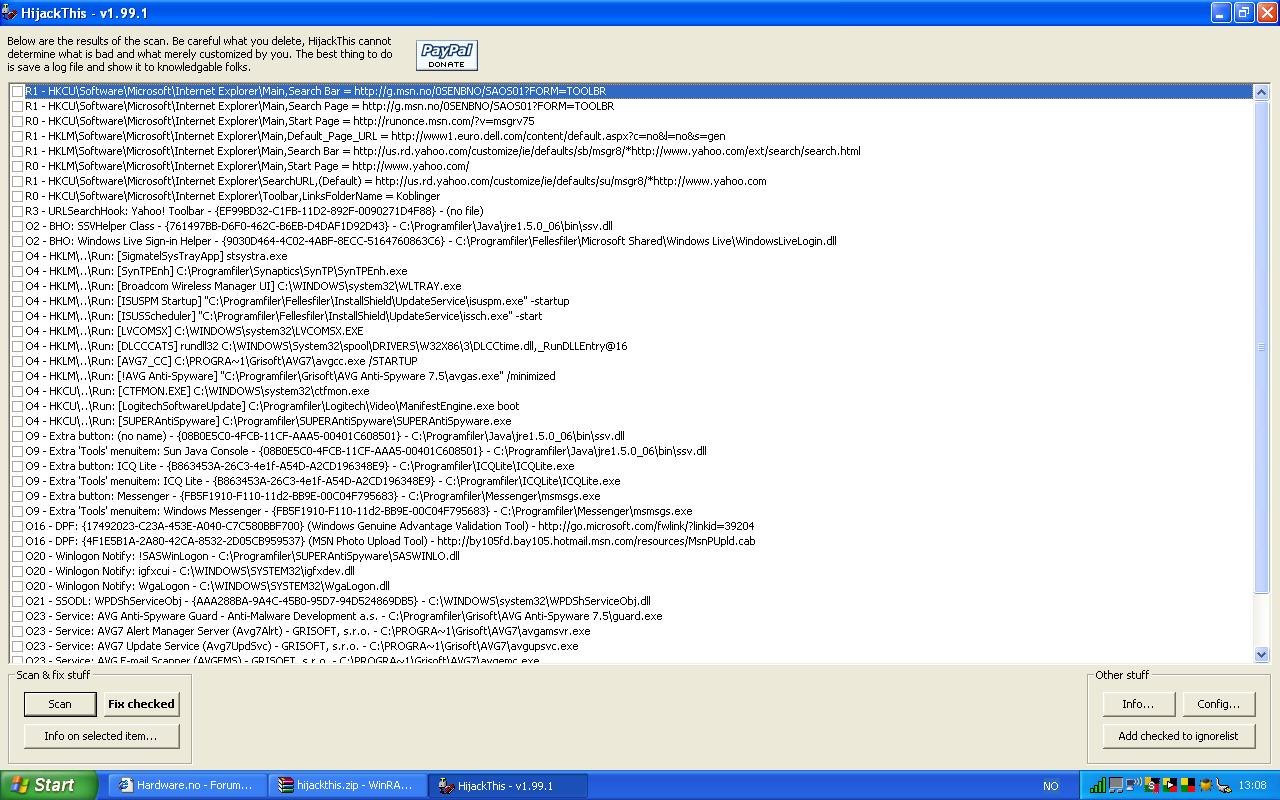Check the O4 ISUSPM Startup entry
Screen dimensions: 1280x800
point(18,301)
